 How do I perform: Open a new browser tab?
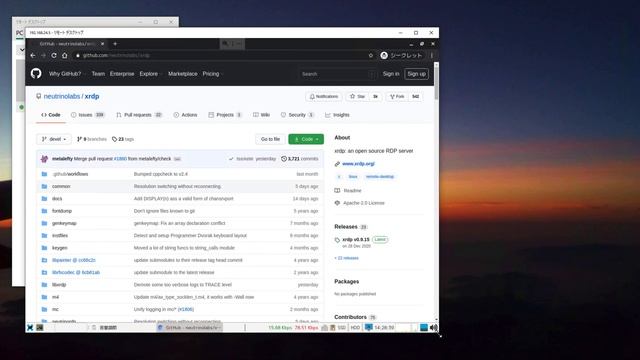(115, 44)
